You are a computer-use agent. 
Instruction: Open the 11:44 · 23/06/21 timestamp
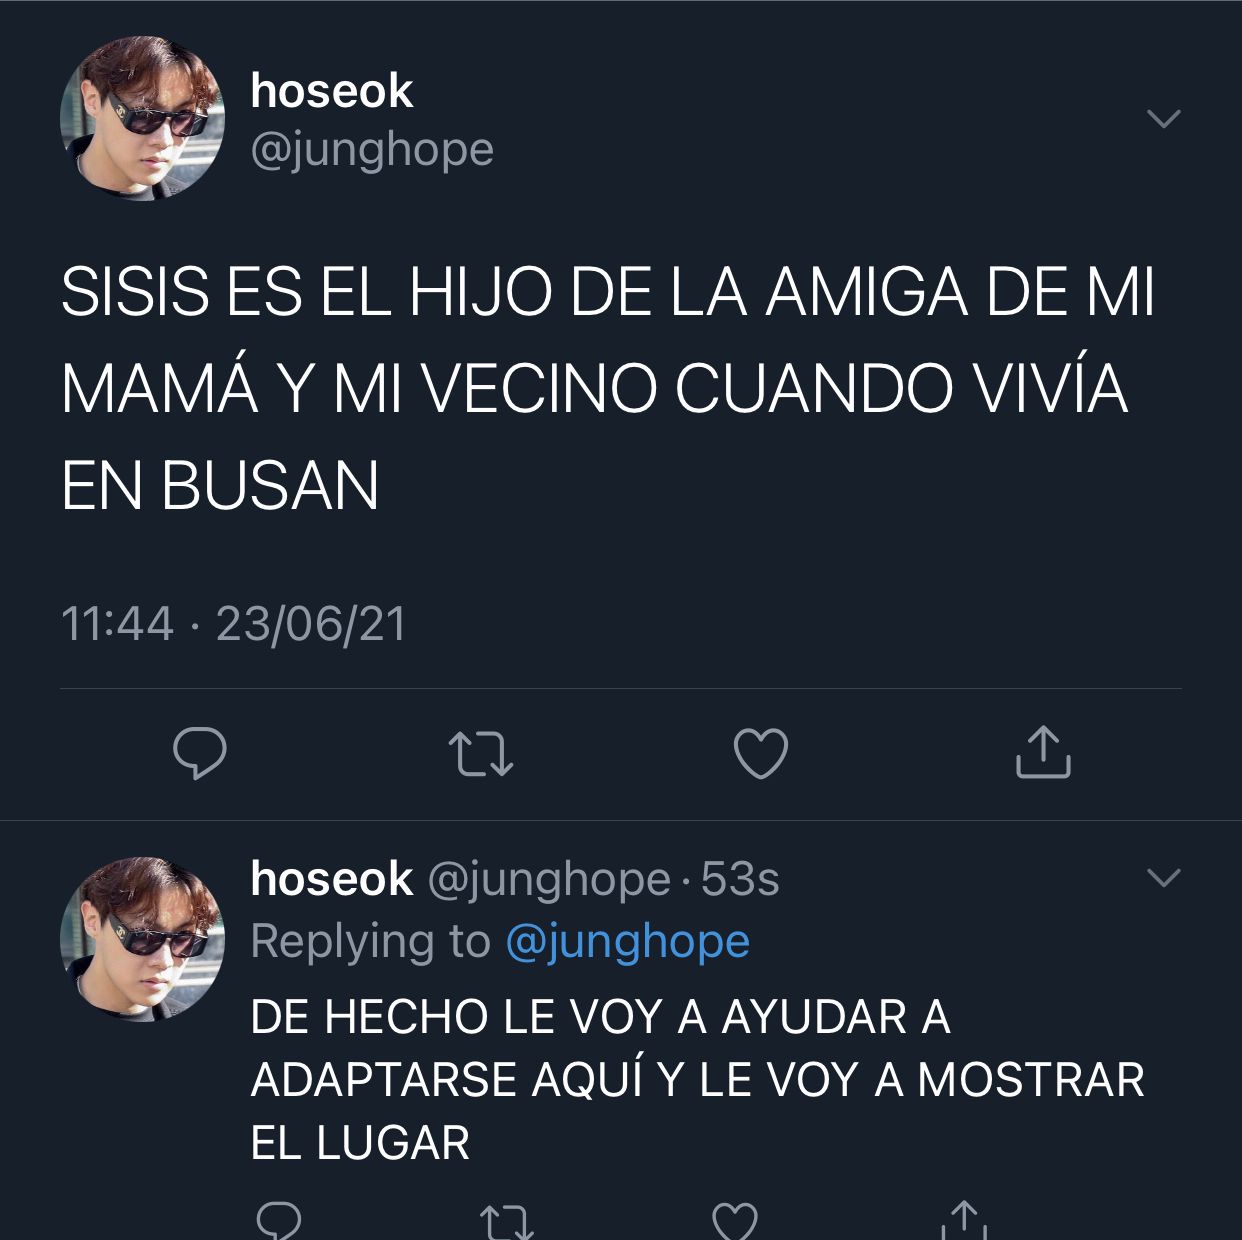(234, 624)
